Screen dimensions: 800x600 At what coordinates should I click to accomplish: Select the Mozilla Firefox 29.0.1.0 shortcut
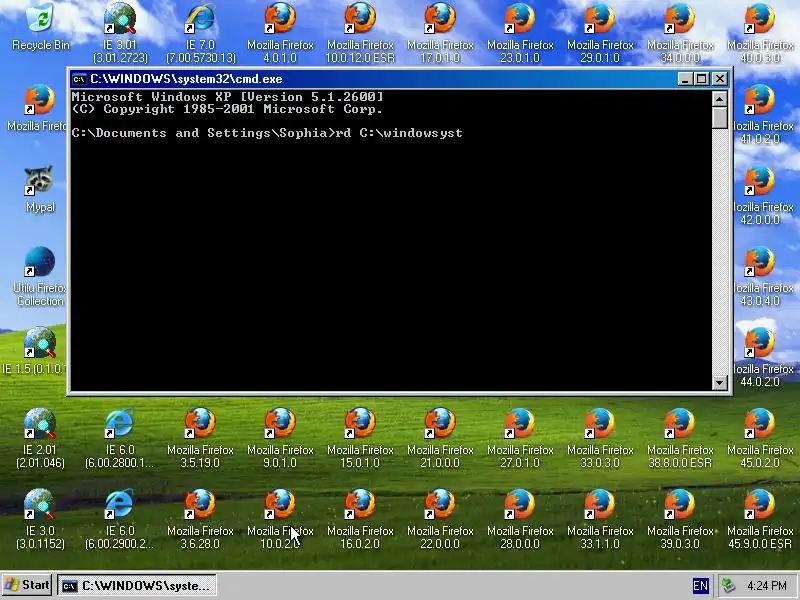600,33
